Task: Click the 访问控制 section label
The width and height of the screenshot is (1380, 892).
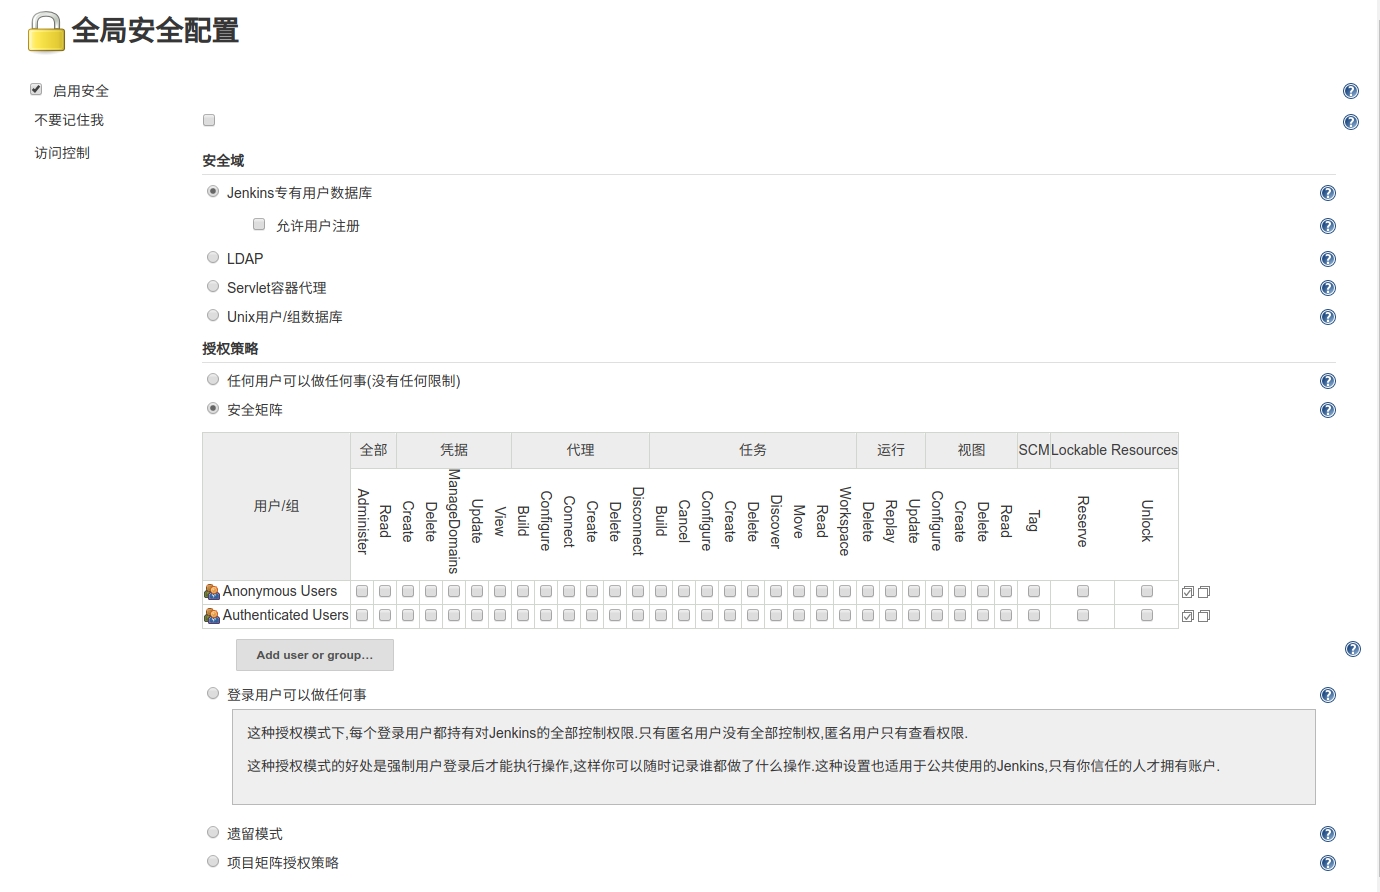Action: tap(62, 153)
